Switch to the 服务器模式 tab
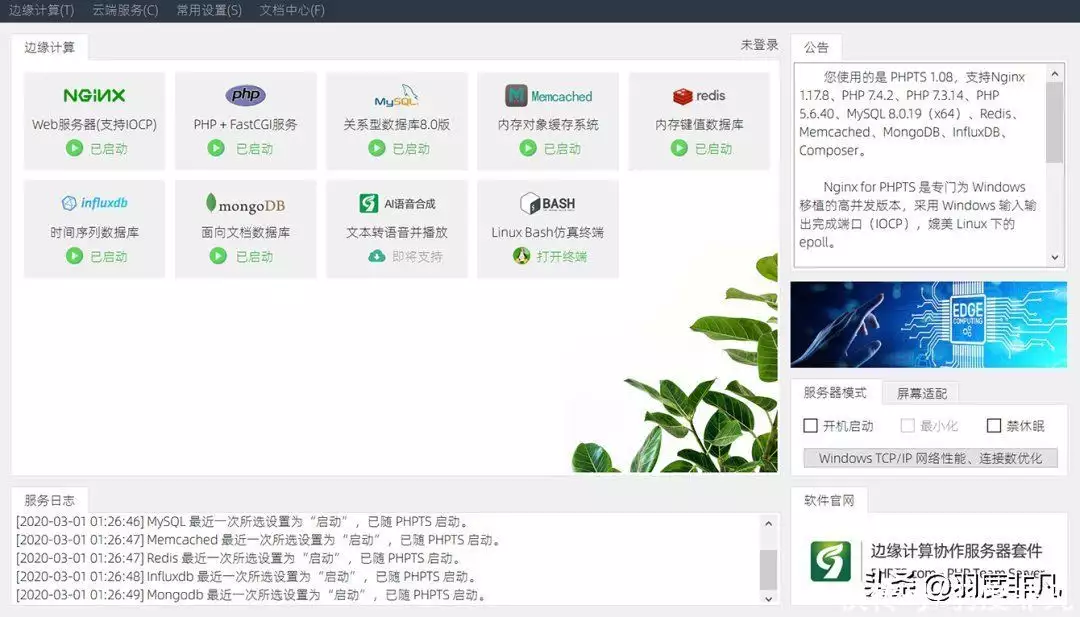The height and width of the screenshot is (617, 1080). click(x=835, y=393)
